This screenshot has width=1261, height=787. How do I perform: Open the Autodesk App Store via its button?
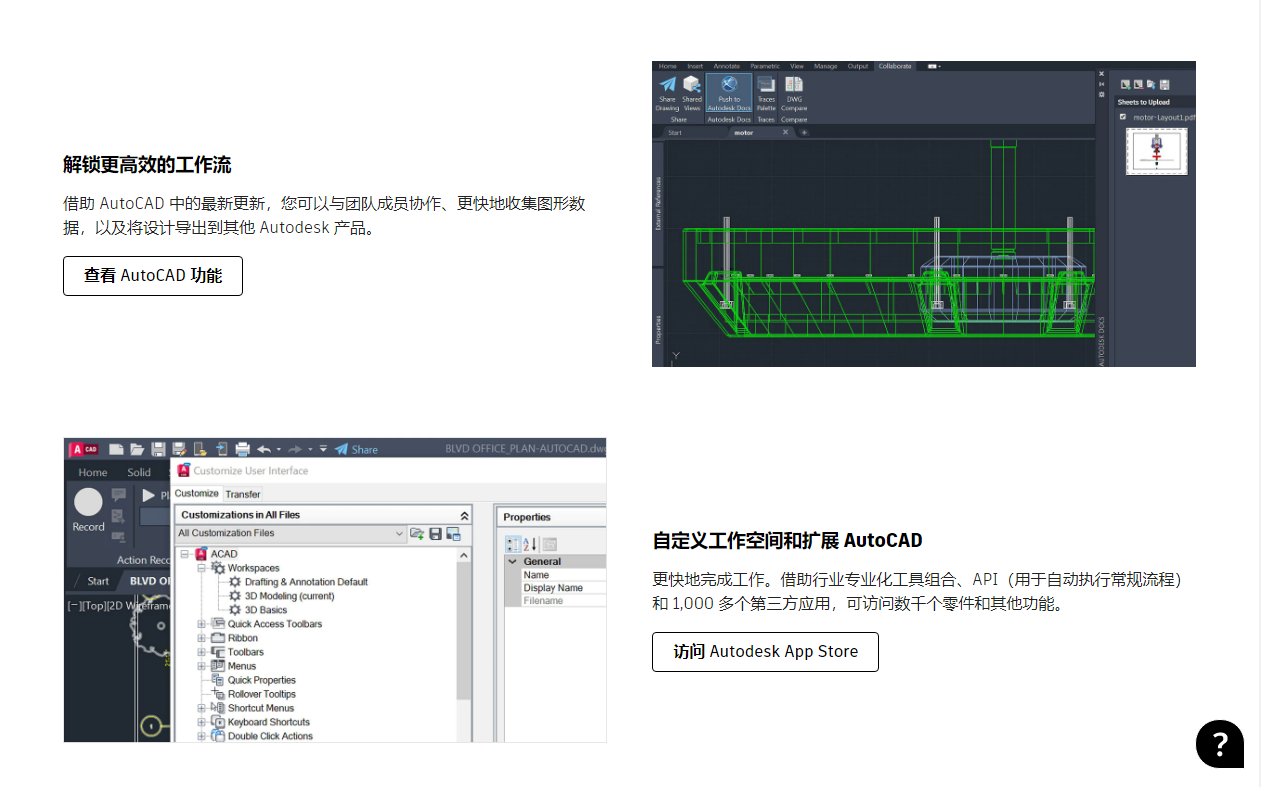pyautogui.click(x=765, y=651)
